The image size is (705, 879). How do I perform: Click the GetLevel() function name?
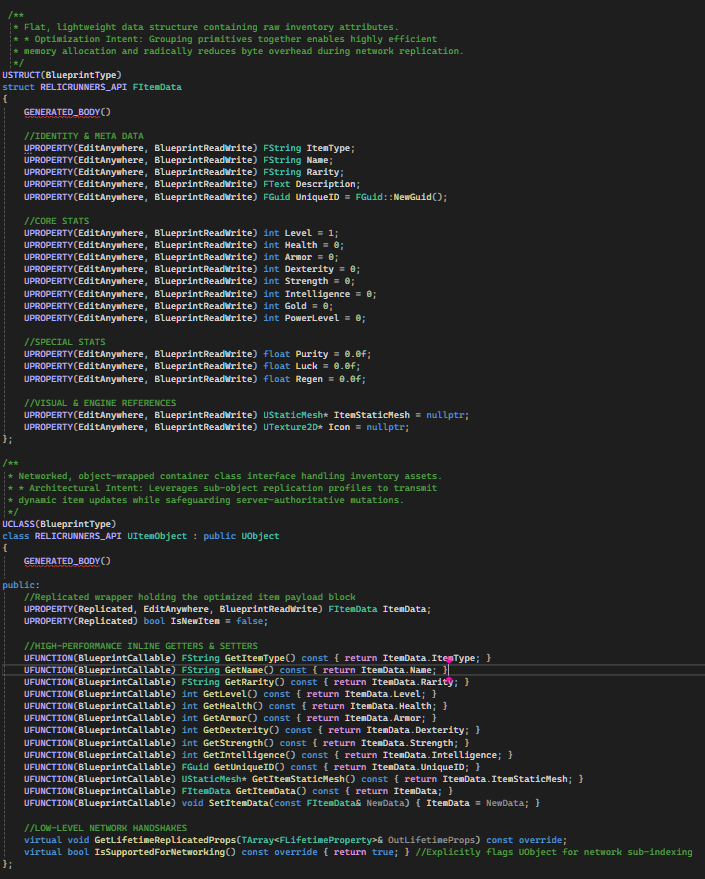tap(230, 694)
